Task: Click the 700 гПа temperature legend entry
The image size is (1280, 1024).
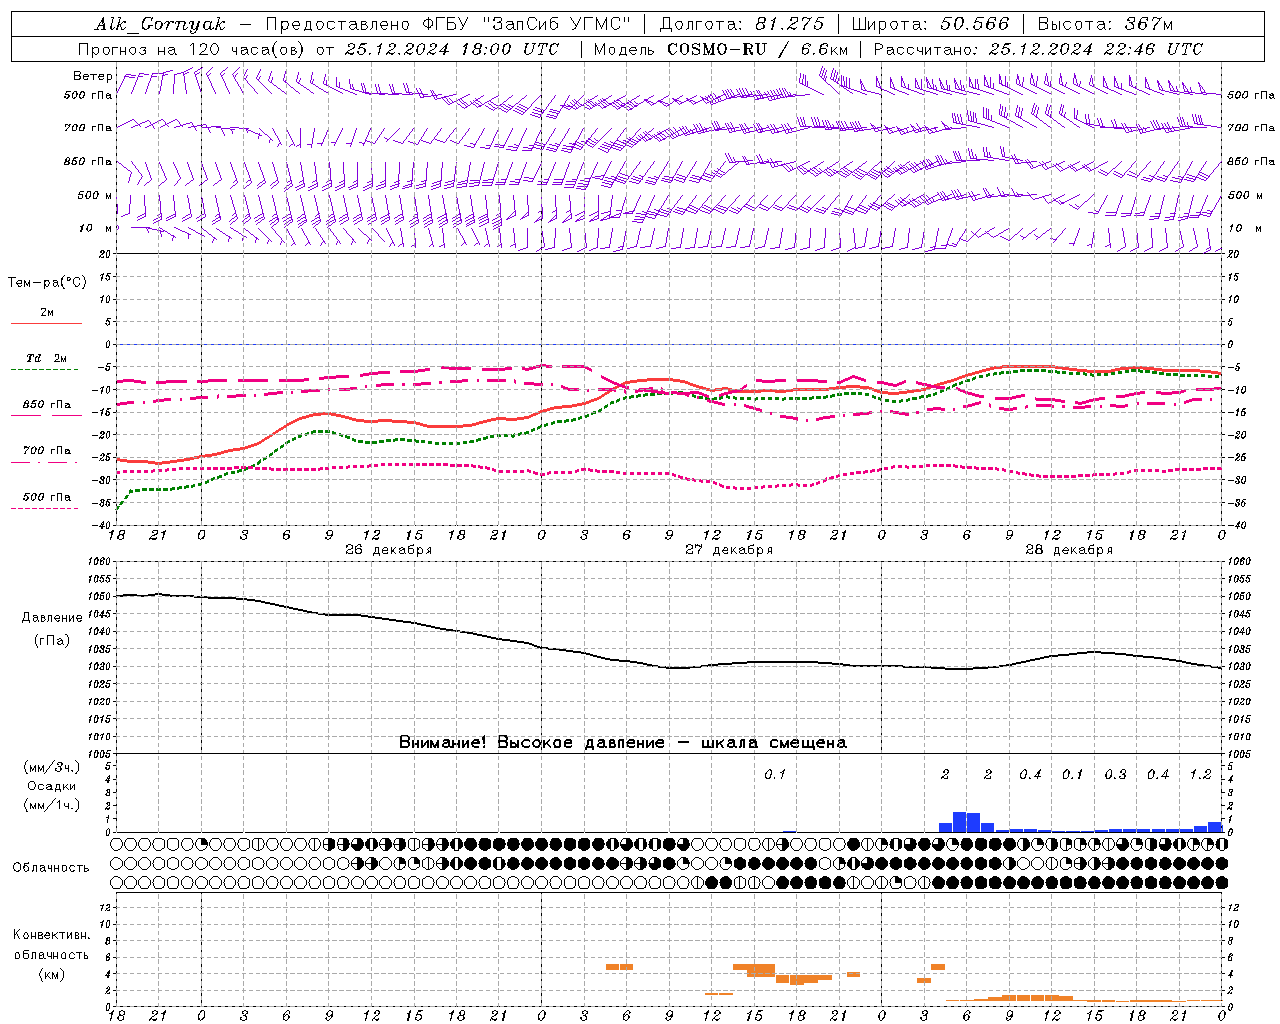Action: tap(47, 450)
